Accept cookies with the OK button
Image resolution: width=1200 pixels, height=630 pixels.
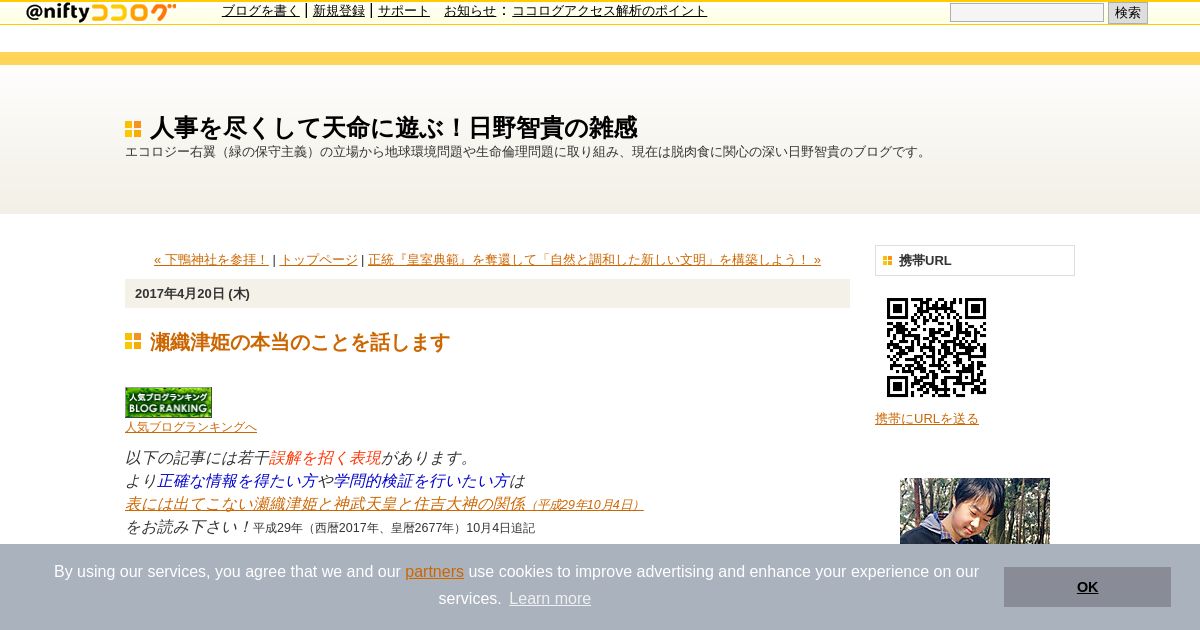tap(1087, 587)
